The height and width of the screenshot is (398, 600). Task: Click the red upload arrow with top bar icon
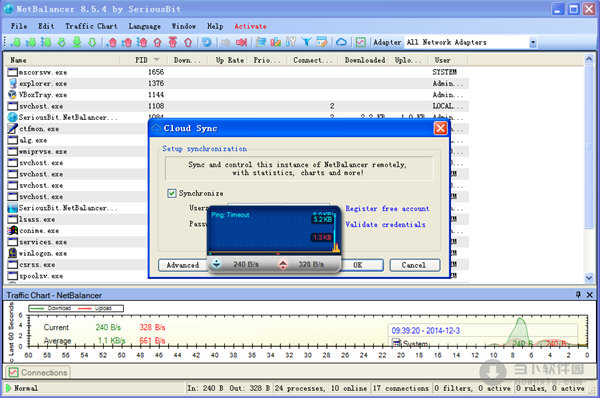point(173,42)
